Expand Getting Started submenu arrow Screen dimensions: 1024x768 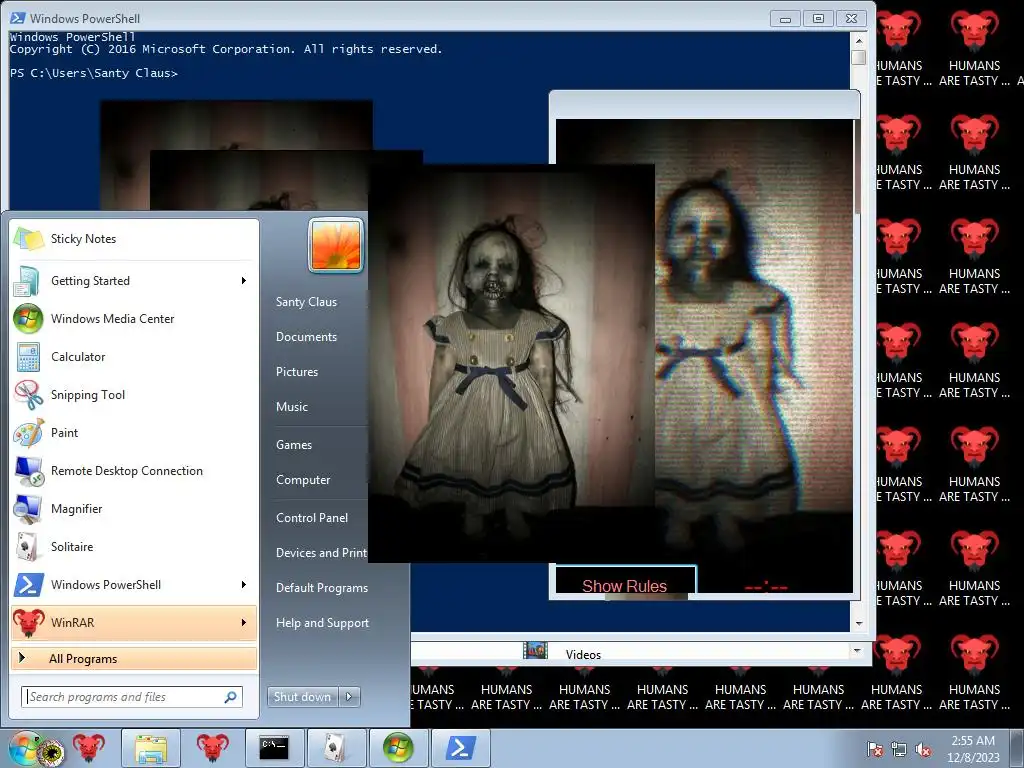click(x=244, y=281)
